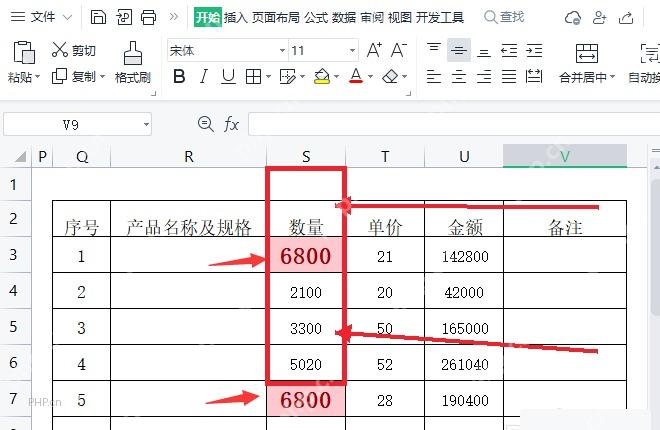Select column V header
The height and width of the screenshot is (430, 660).
[x=565, y=156]
